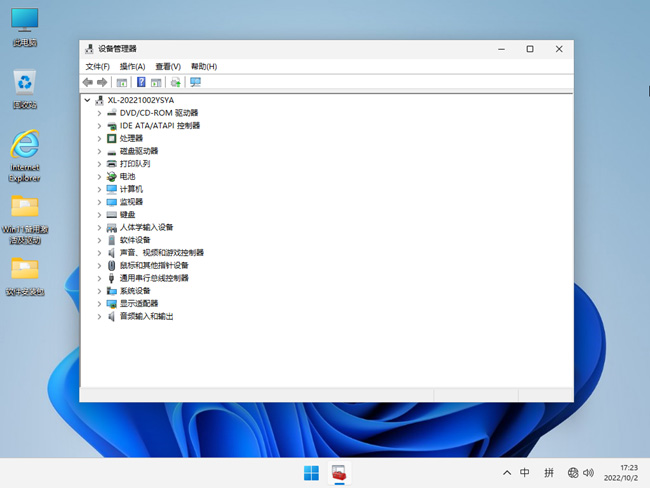Open the 文件(F) menu
This screenshot has width=650, height=488.
point(97,66)
